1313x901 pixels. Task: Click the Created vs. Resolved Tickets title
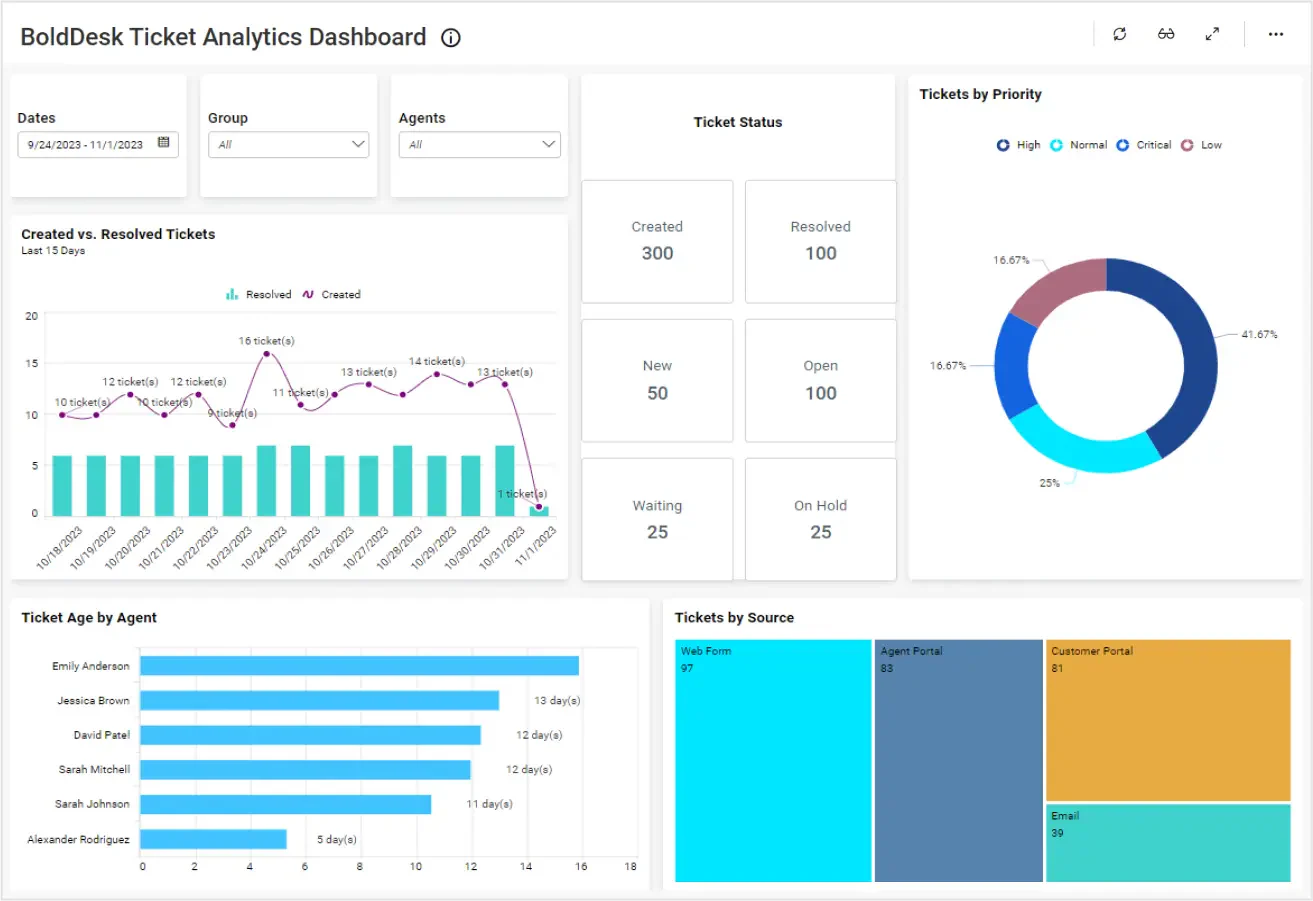tap(118, 234)
